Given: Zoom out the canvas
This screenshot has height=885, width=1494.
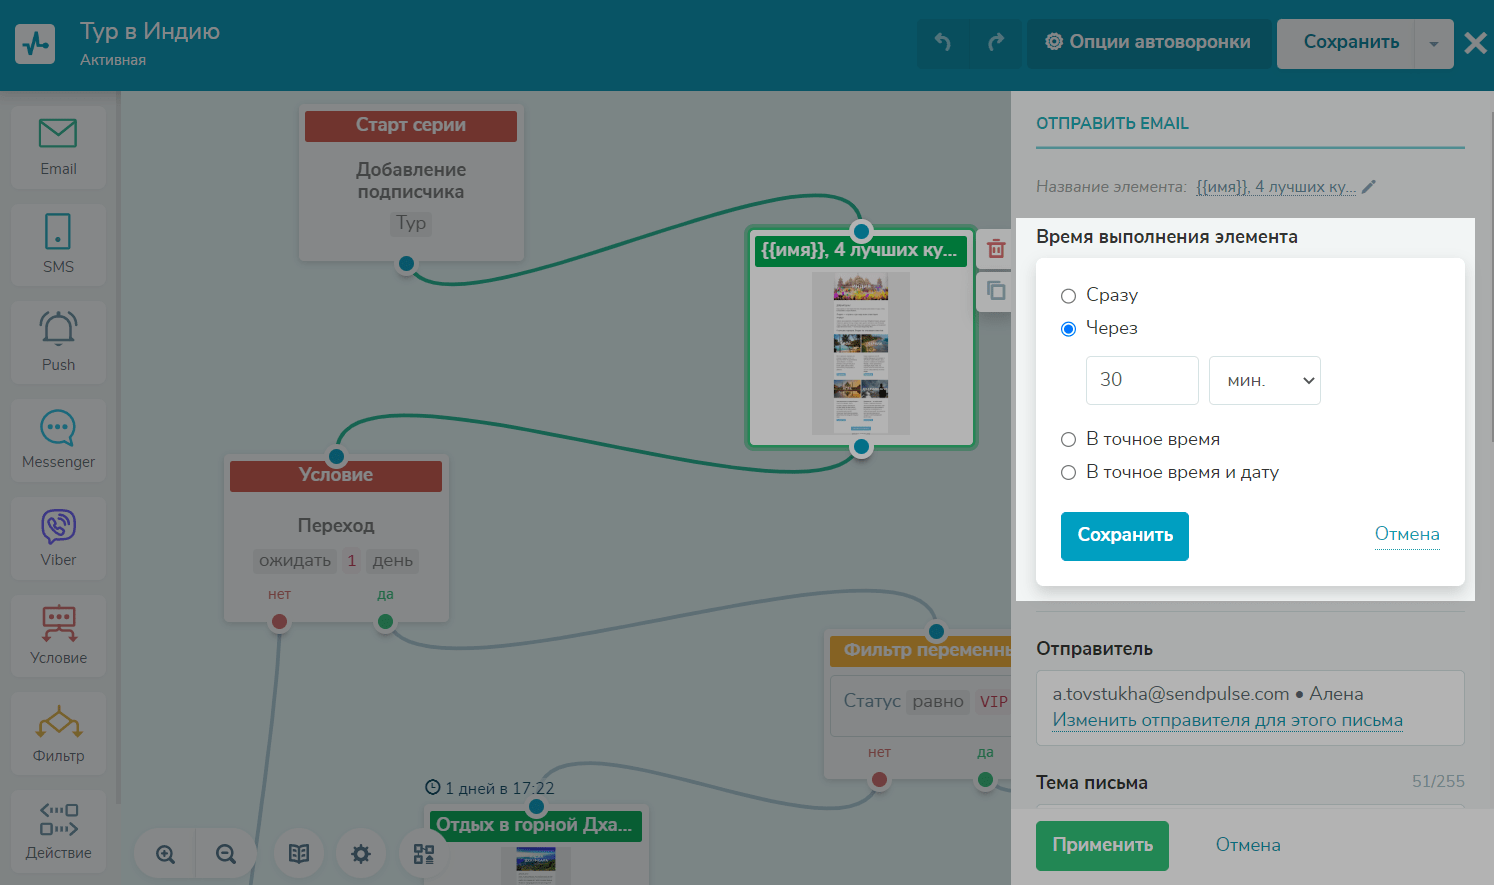Looking at the screenshot, I should pos(226,854).
